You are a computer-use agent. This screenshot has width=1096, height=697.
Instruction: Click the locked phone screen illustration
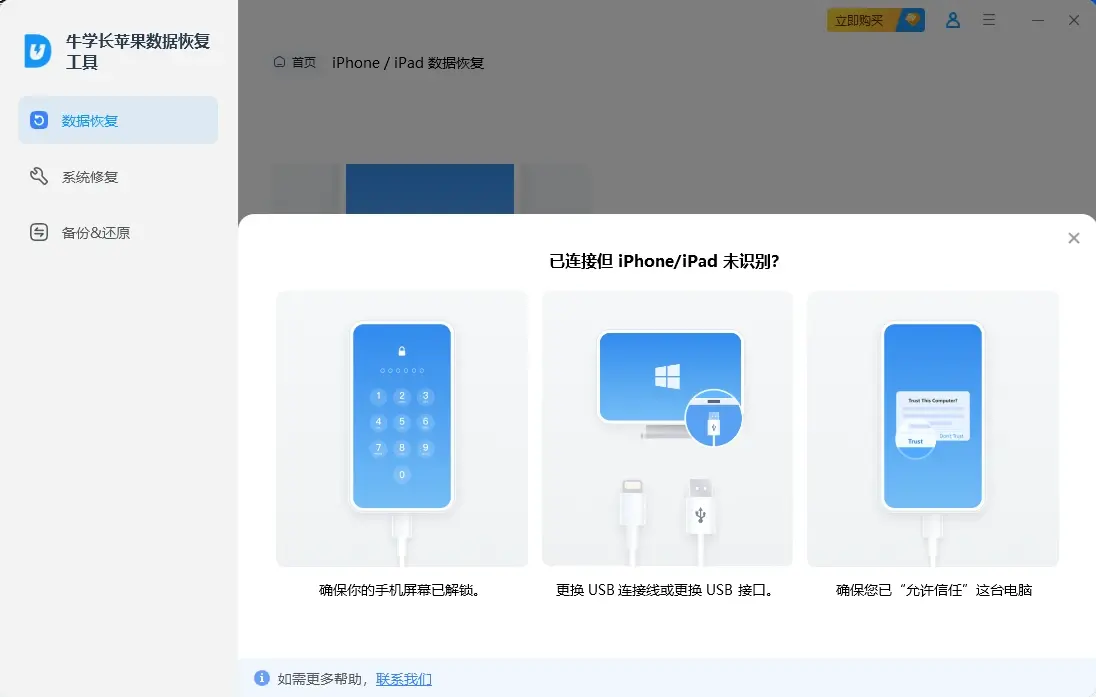point(402,429)
